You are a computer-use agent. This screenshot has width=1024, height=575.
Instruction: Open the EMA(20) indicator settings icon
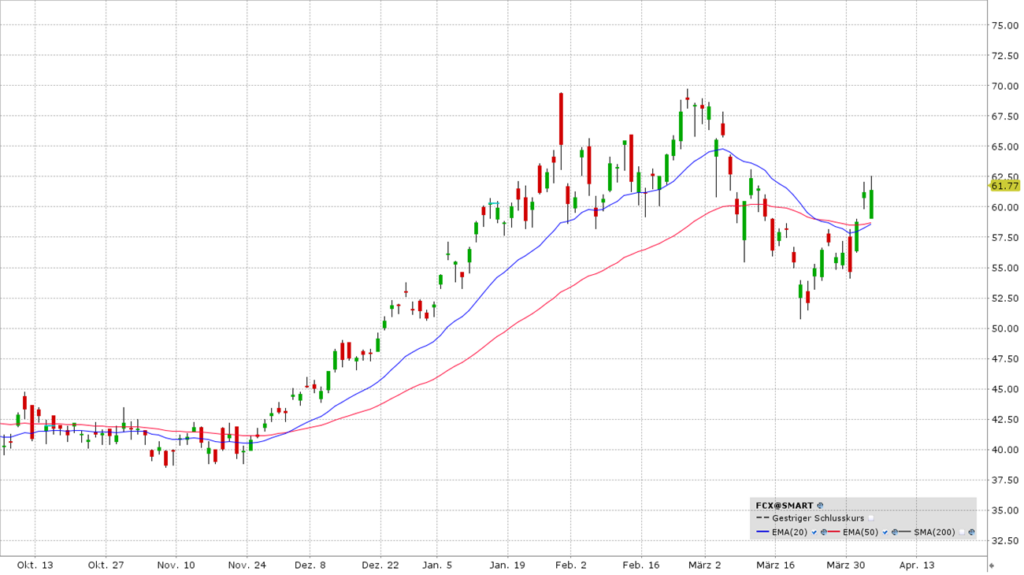point(824,532)
